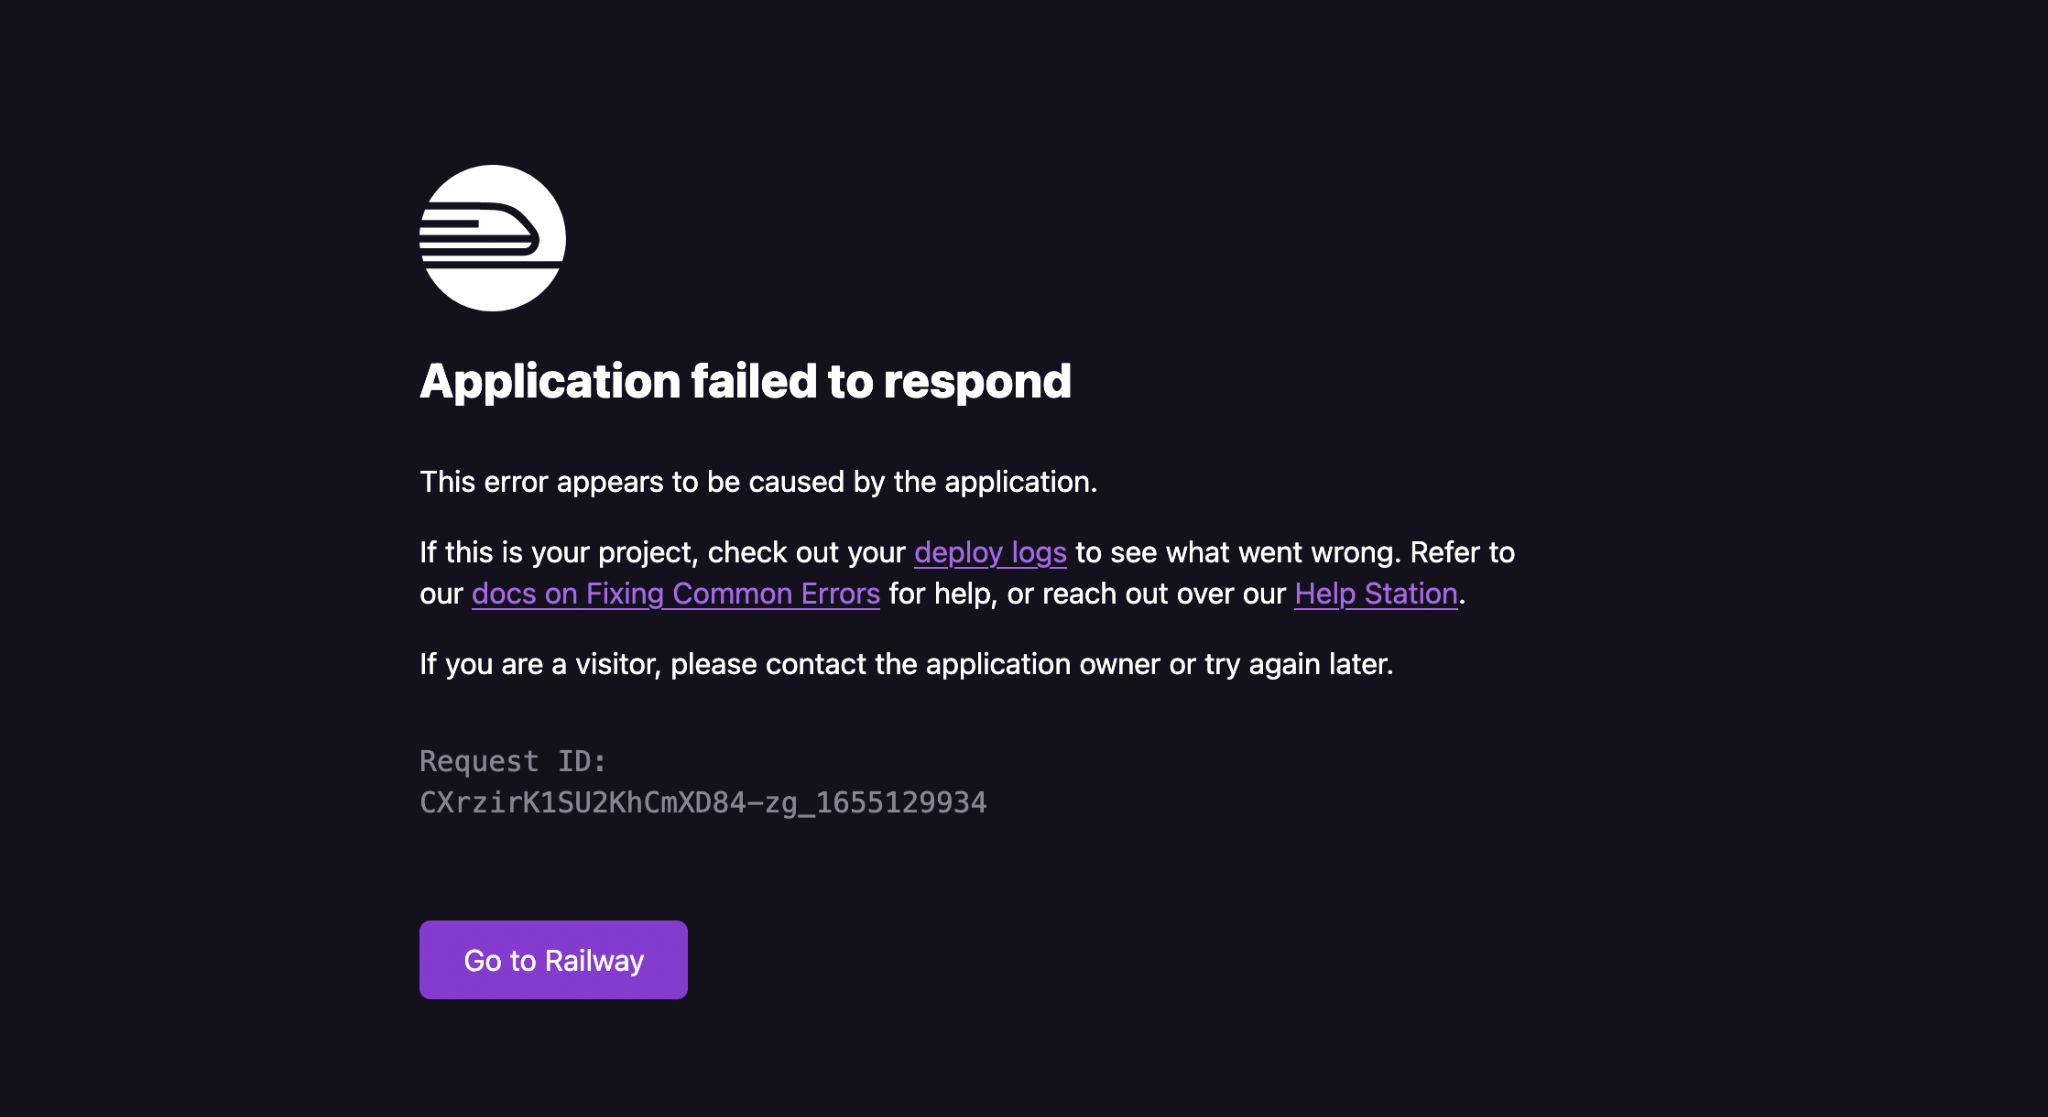
Task: Click the "Application failed to respond" heading
Action: click(745, 381)
